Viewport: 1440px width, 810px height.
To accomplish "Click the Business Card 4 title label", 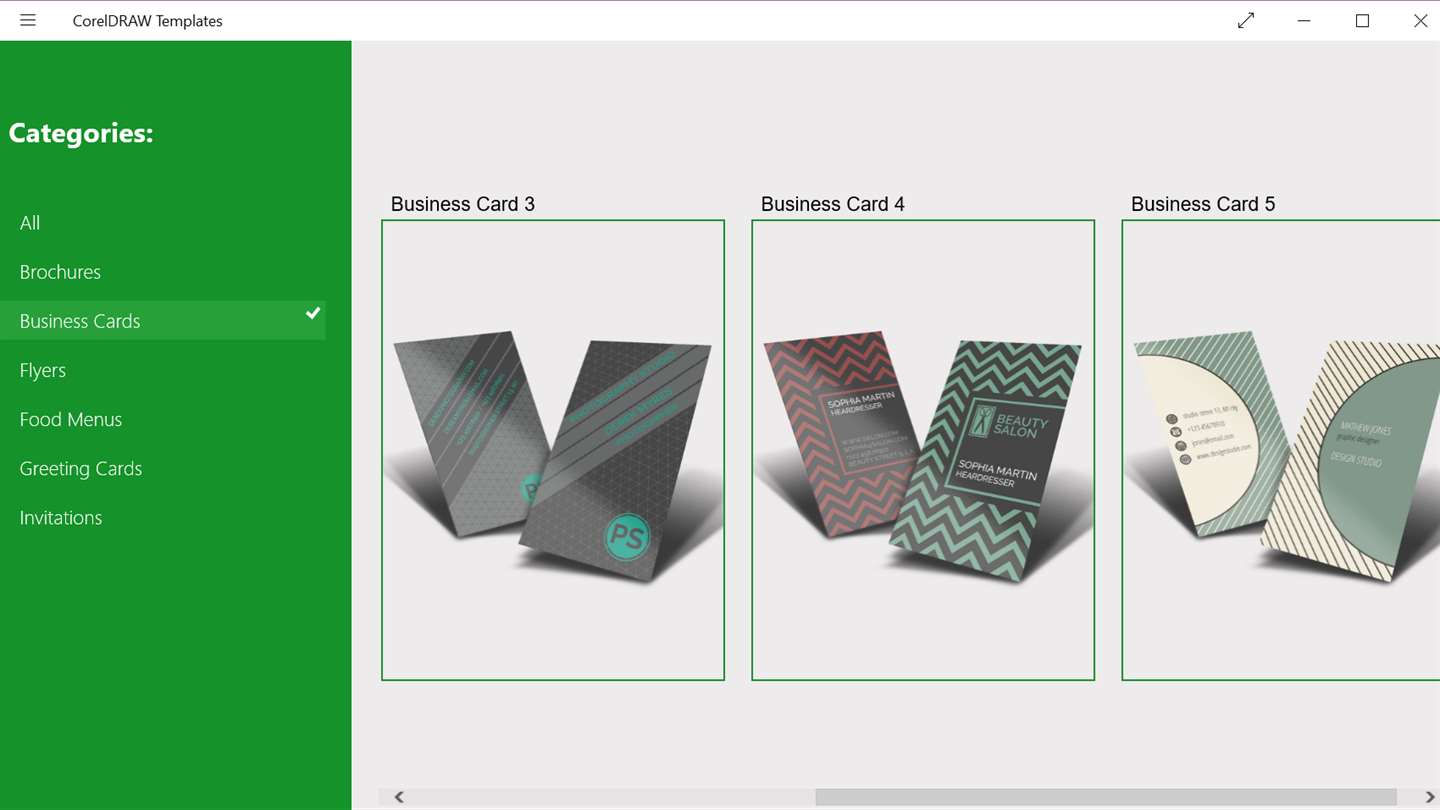I will 833,204.
